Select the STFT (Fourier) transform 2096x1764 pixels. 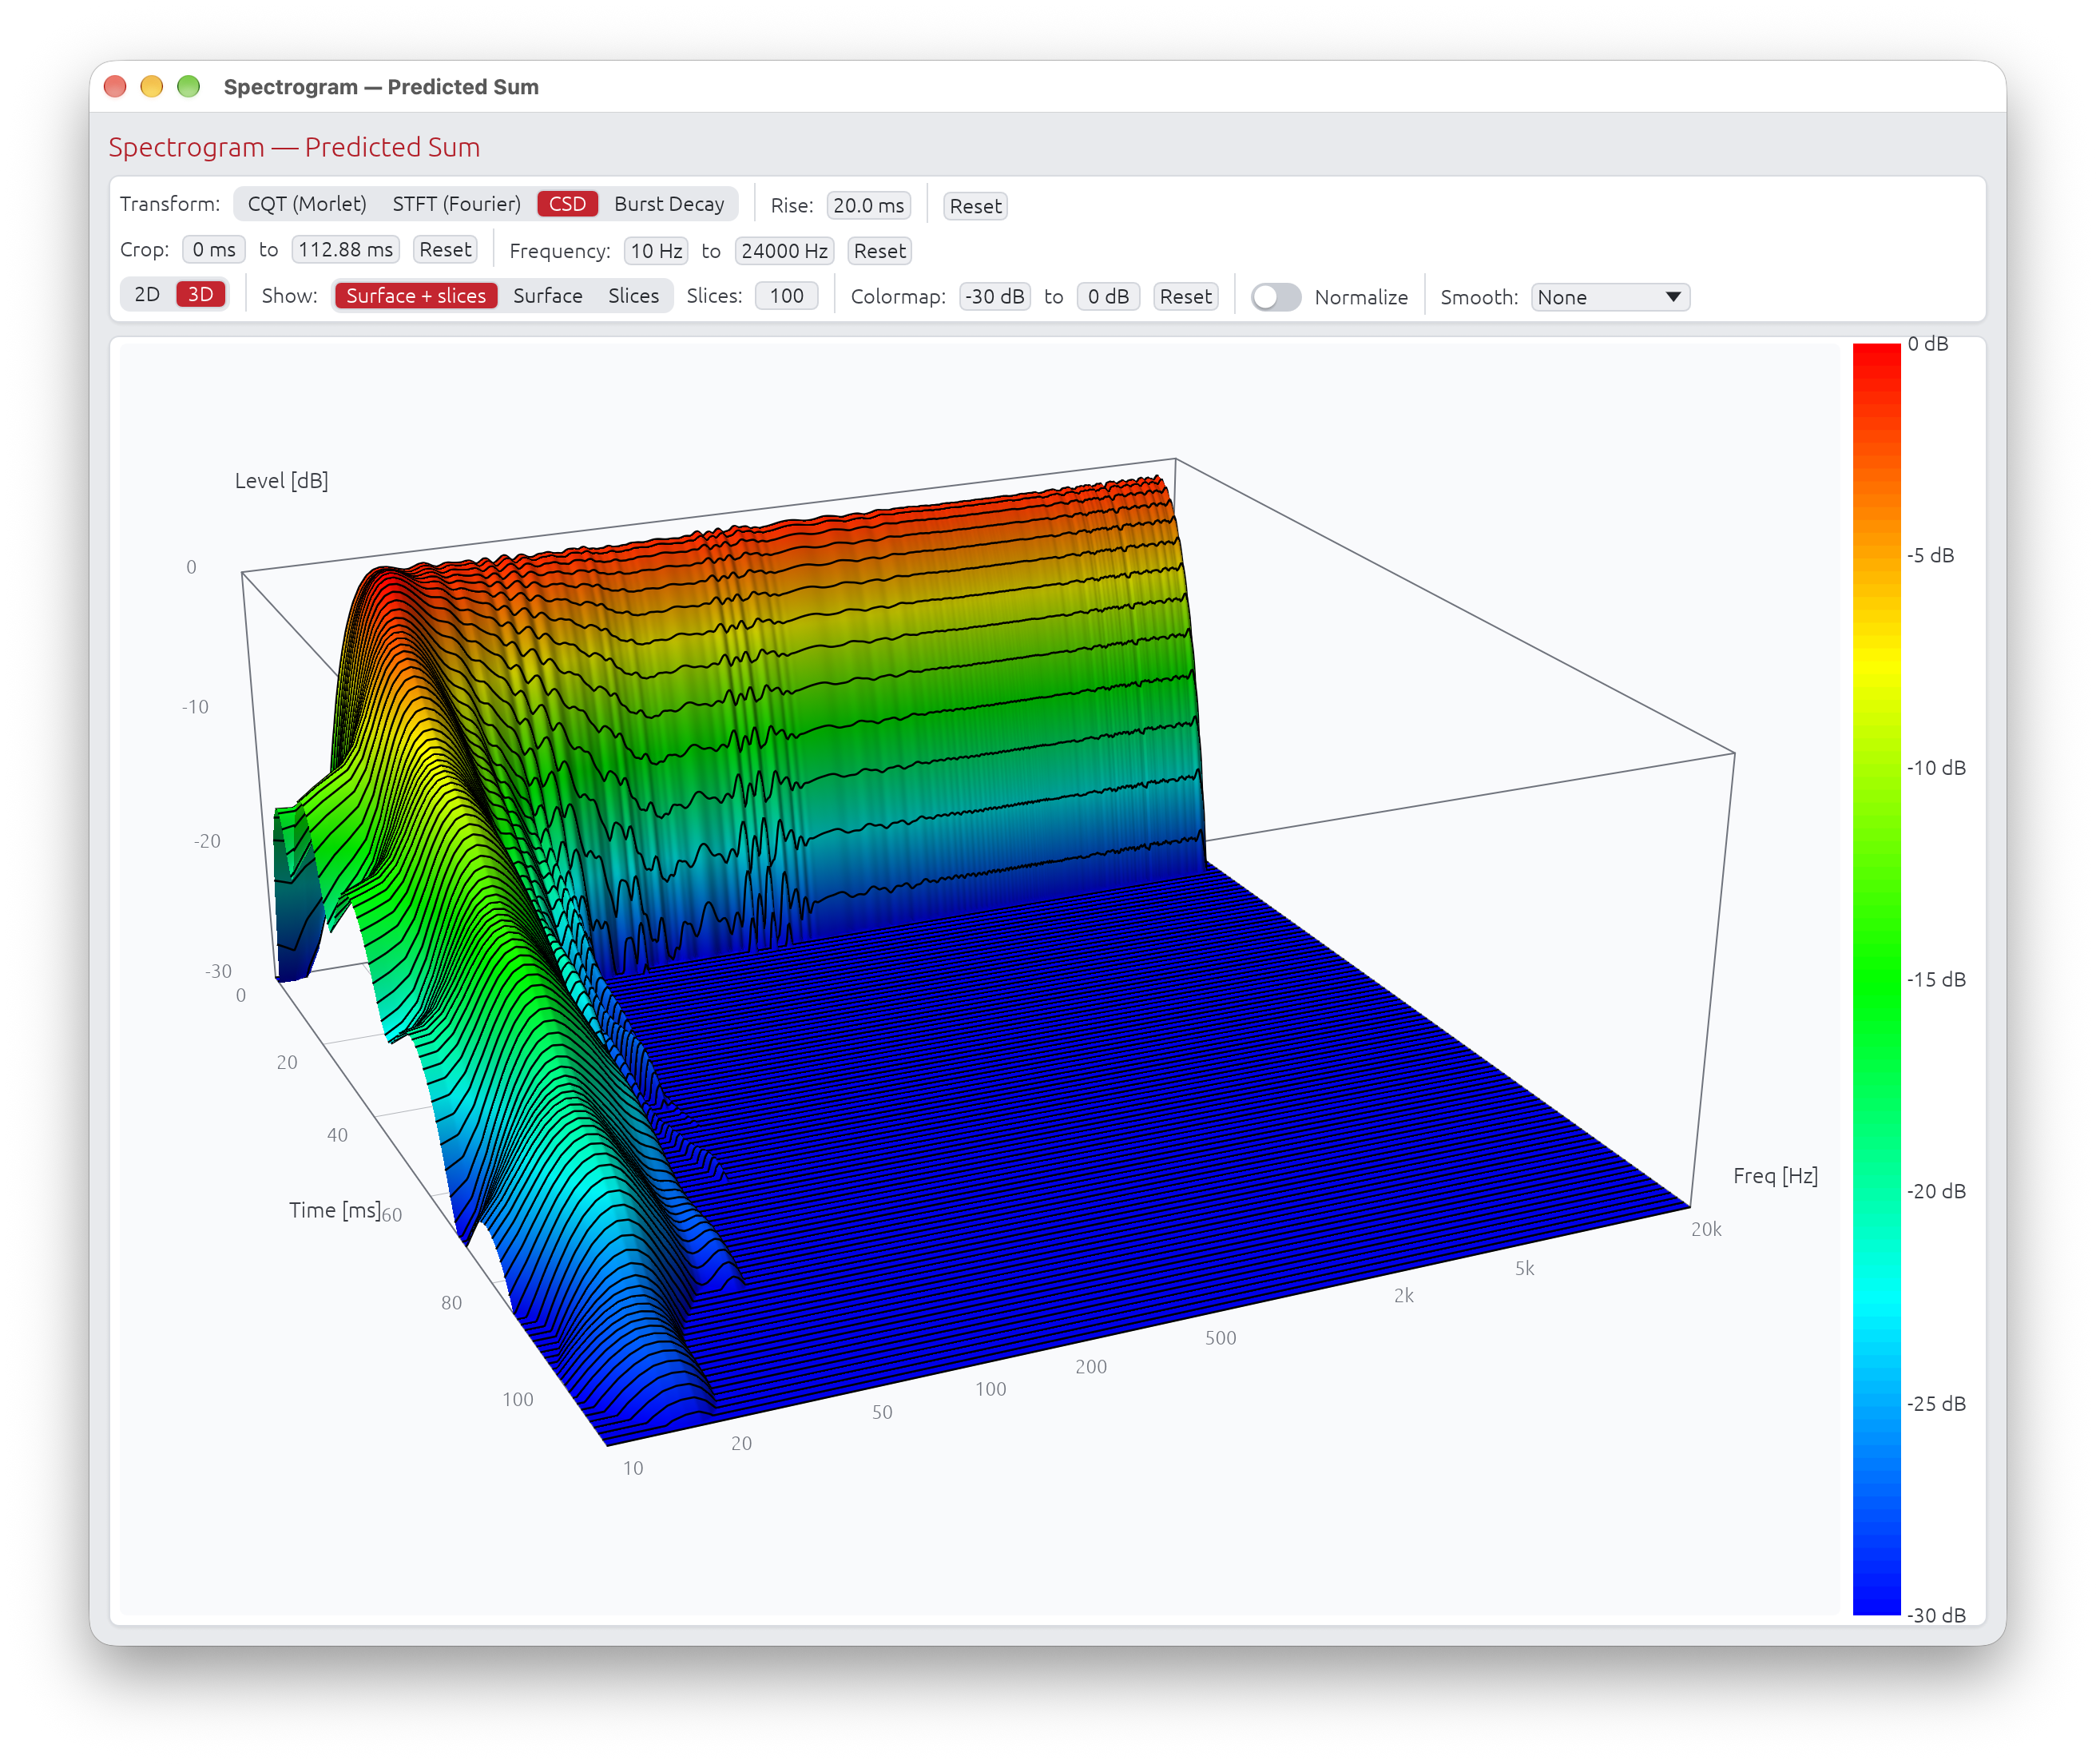click(x=456, y=204)
